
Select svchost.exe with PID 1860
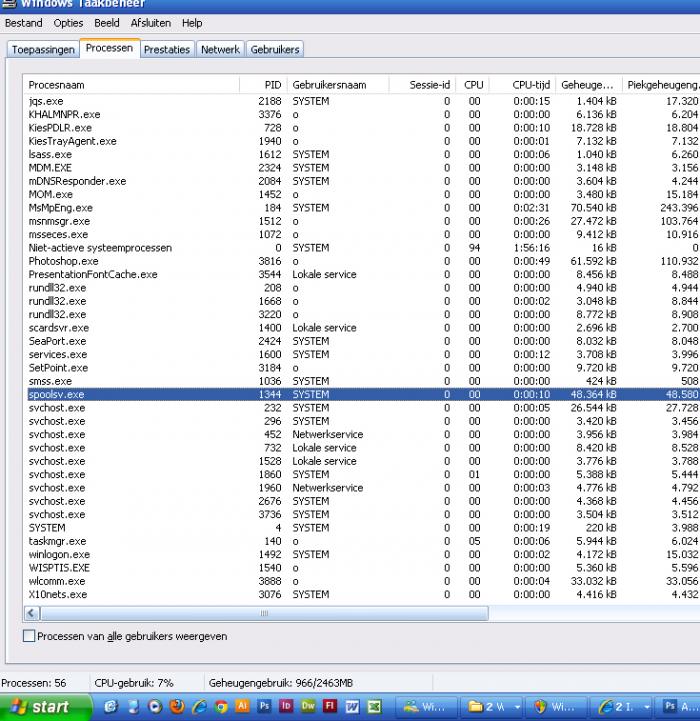[363, 475]
